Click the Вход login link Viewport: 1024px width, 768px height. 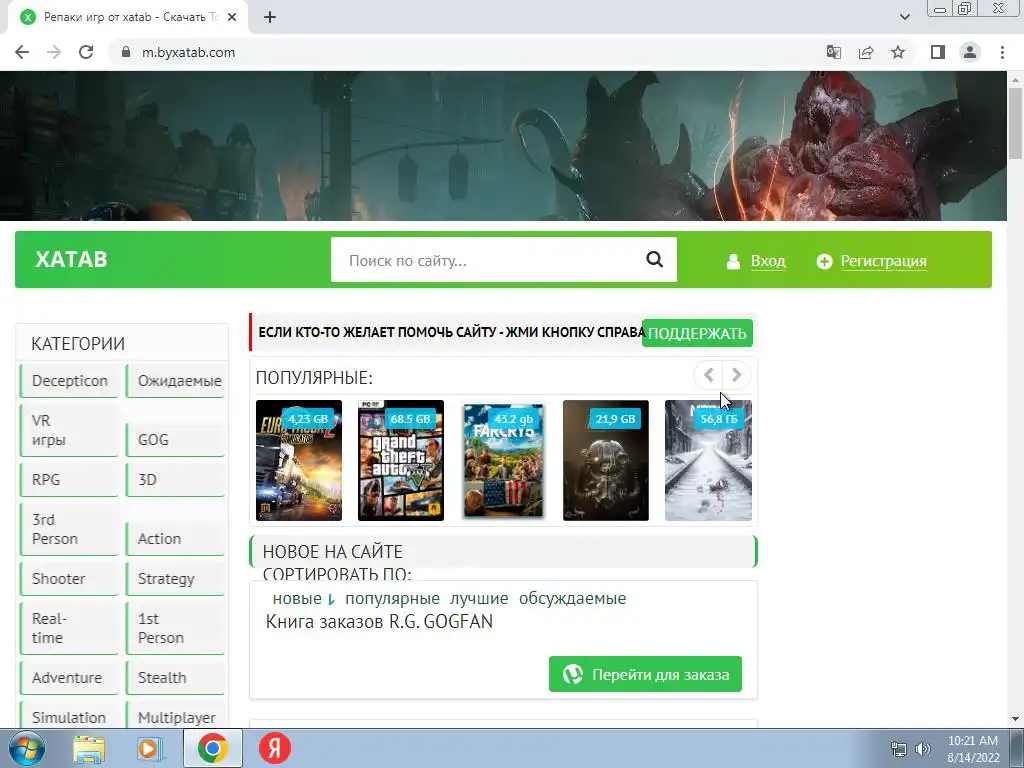pos(767,261)
